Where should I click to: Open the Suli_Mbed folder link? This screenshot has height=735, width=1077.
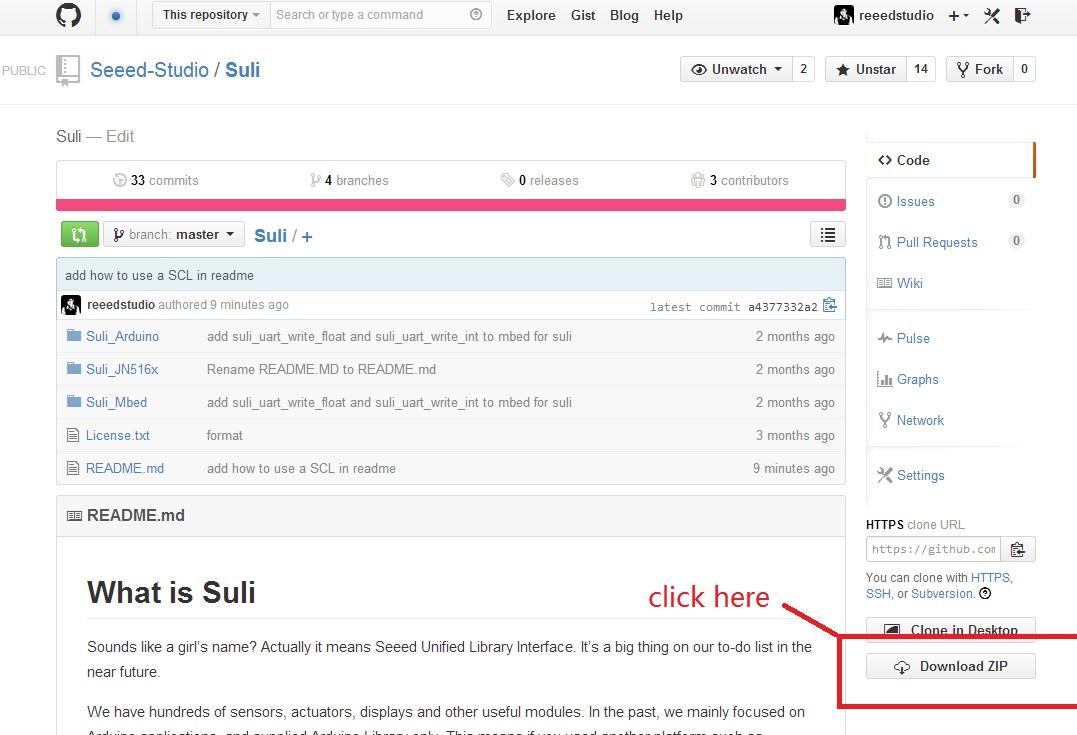[116, 402]
